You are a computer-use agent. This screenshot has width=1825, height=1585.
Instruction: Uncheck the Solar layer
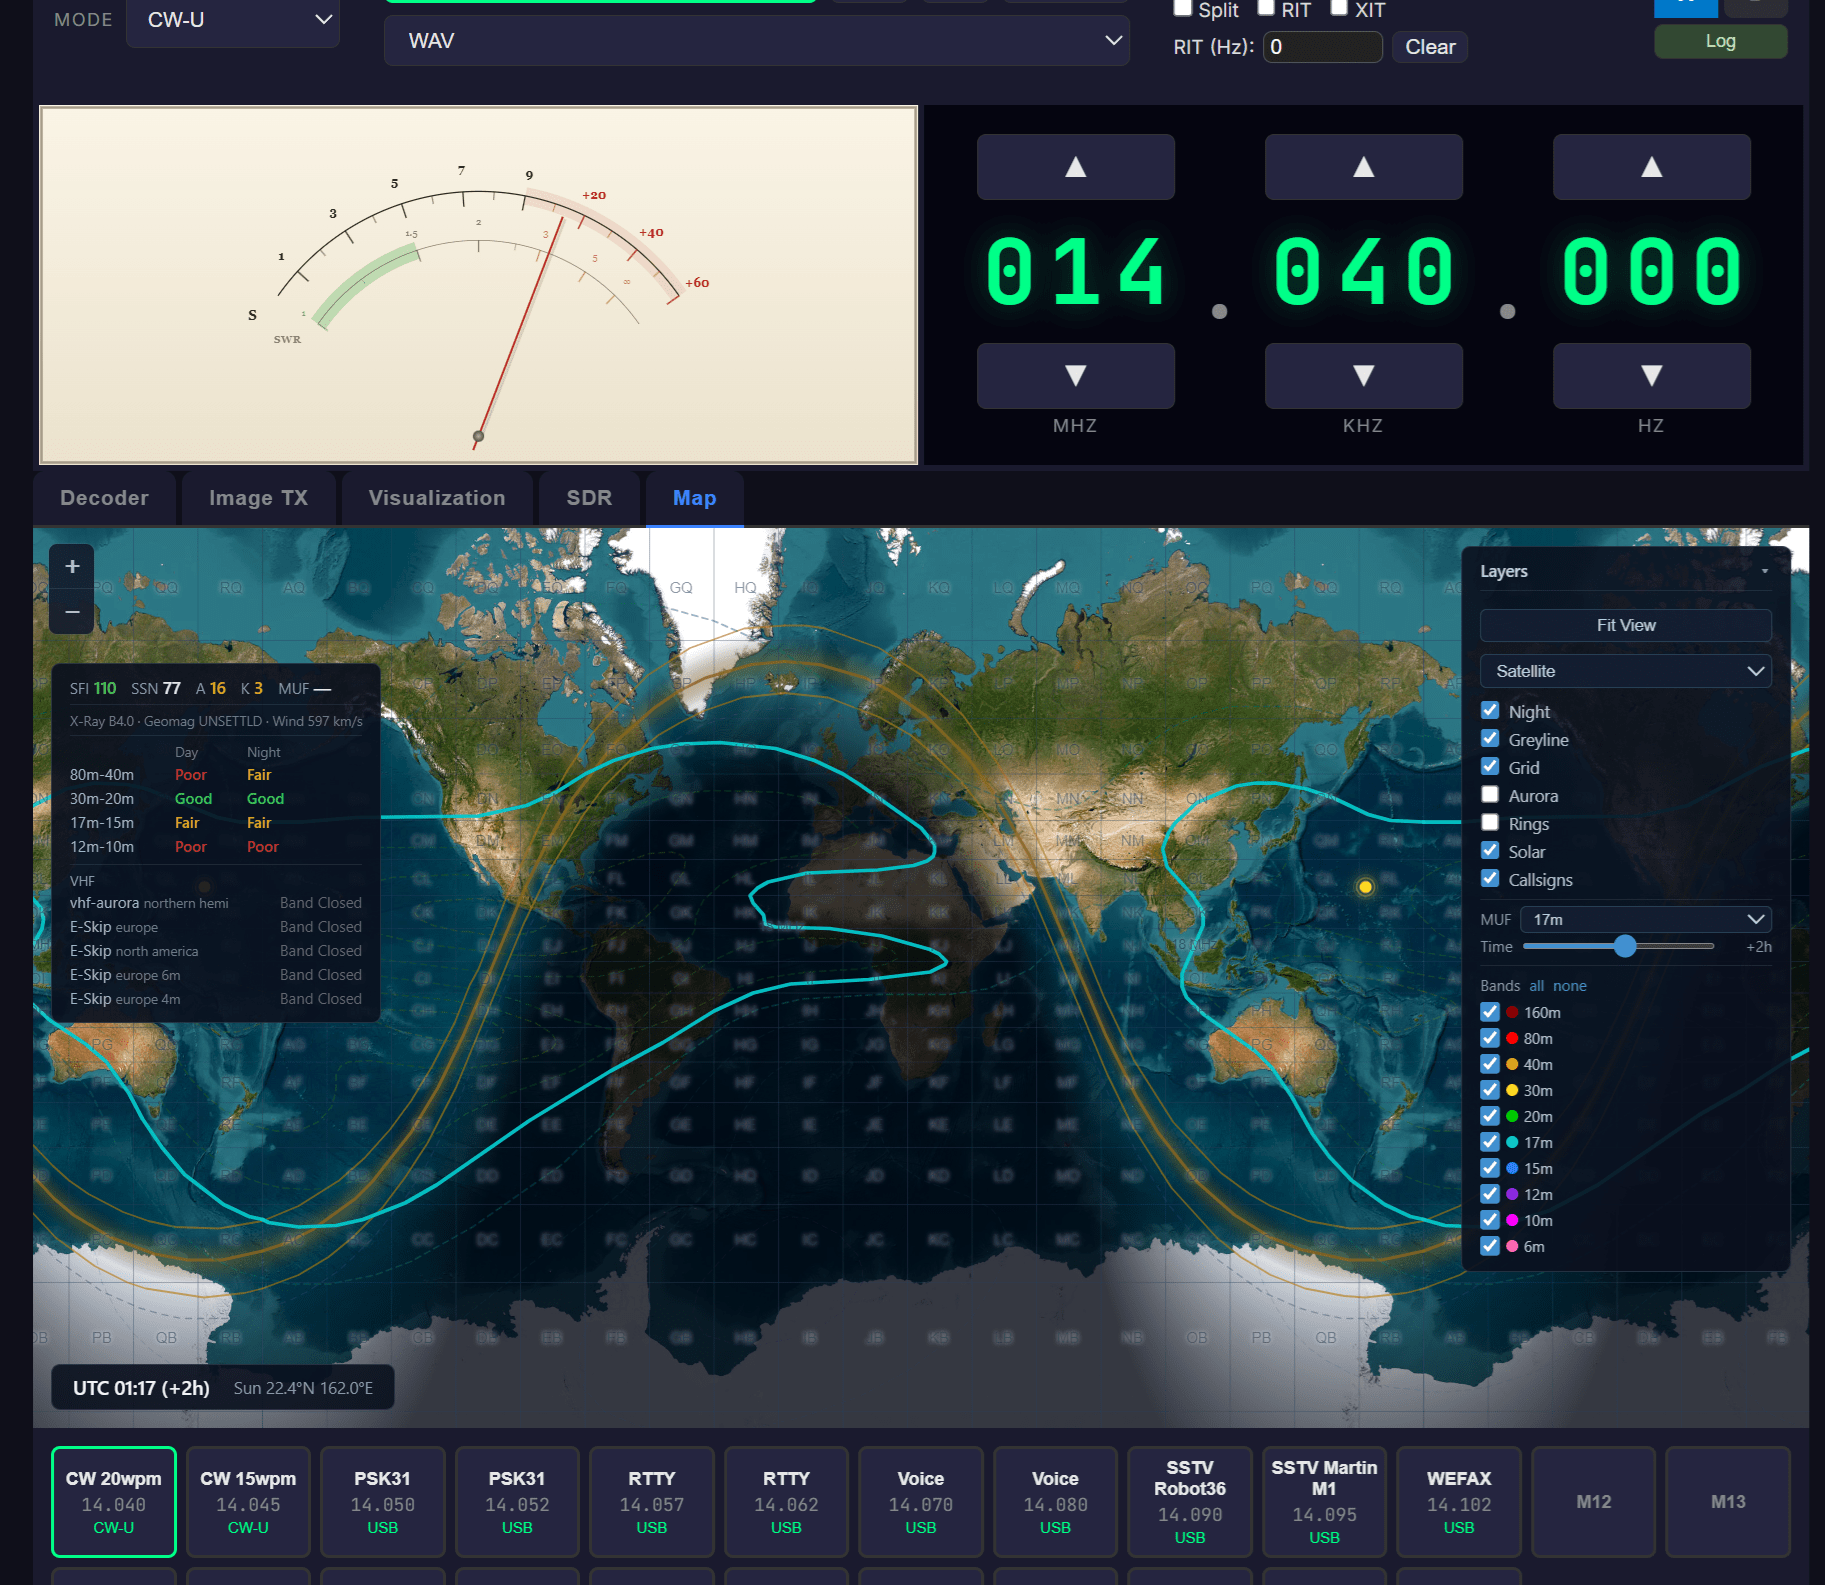point(1490,850)
